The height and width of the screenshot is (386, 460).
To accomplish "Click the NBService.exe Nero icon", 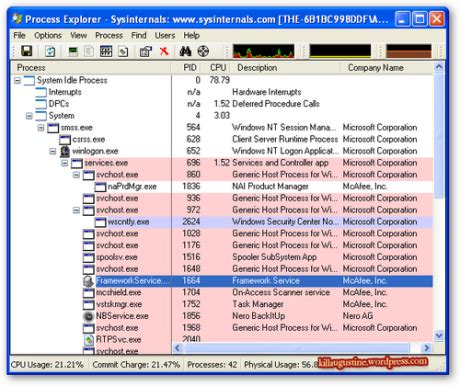I will click(x=88, y=316).
